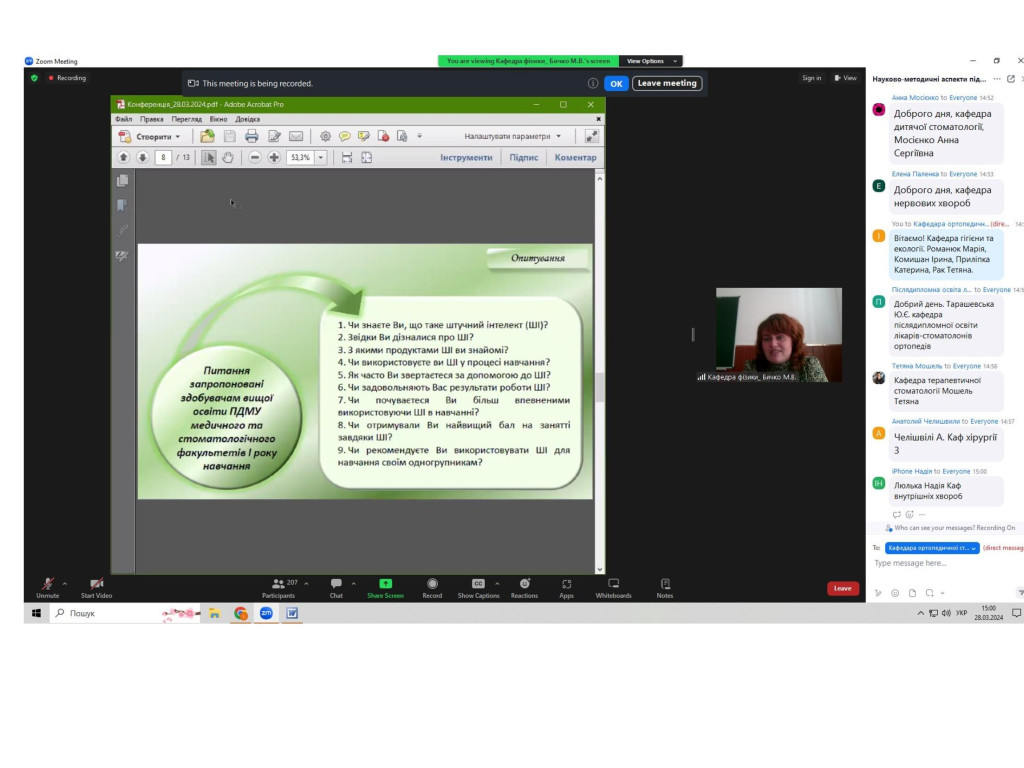
Task: Go to next page in Acrobat
Action: coord(142,157)
